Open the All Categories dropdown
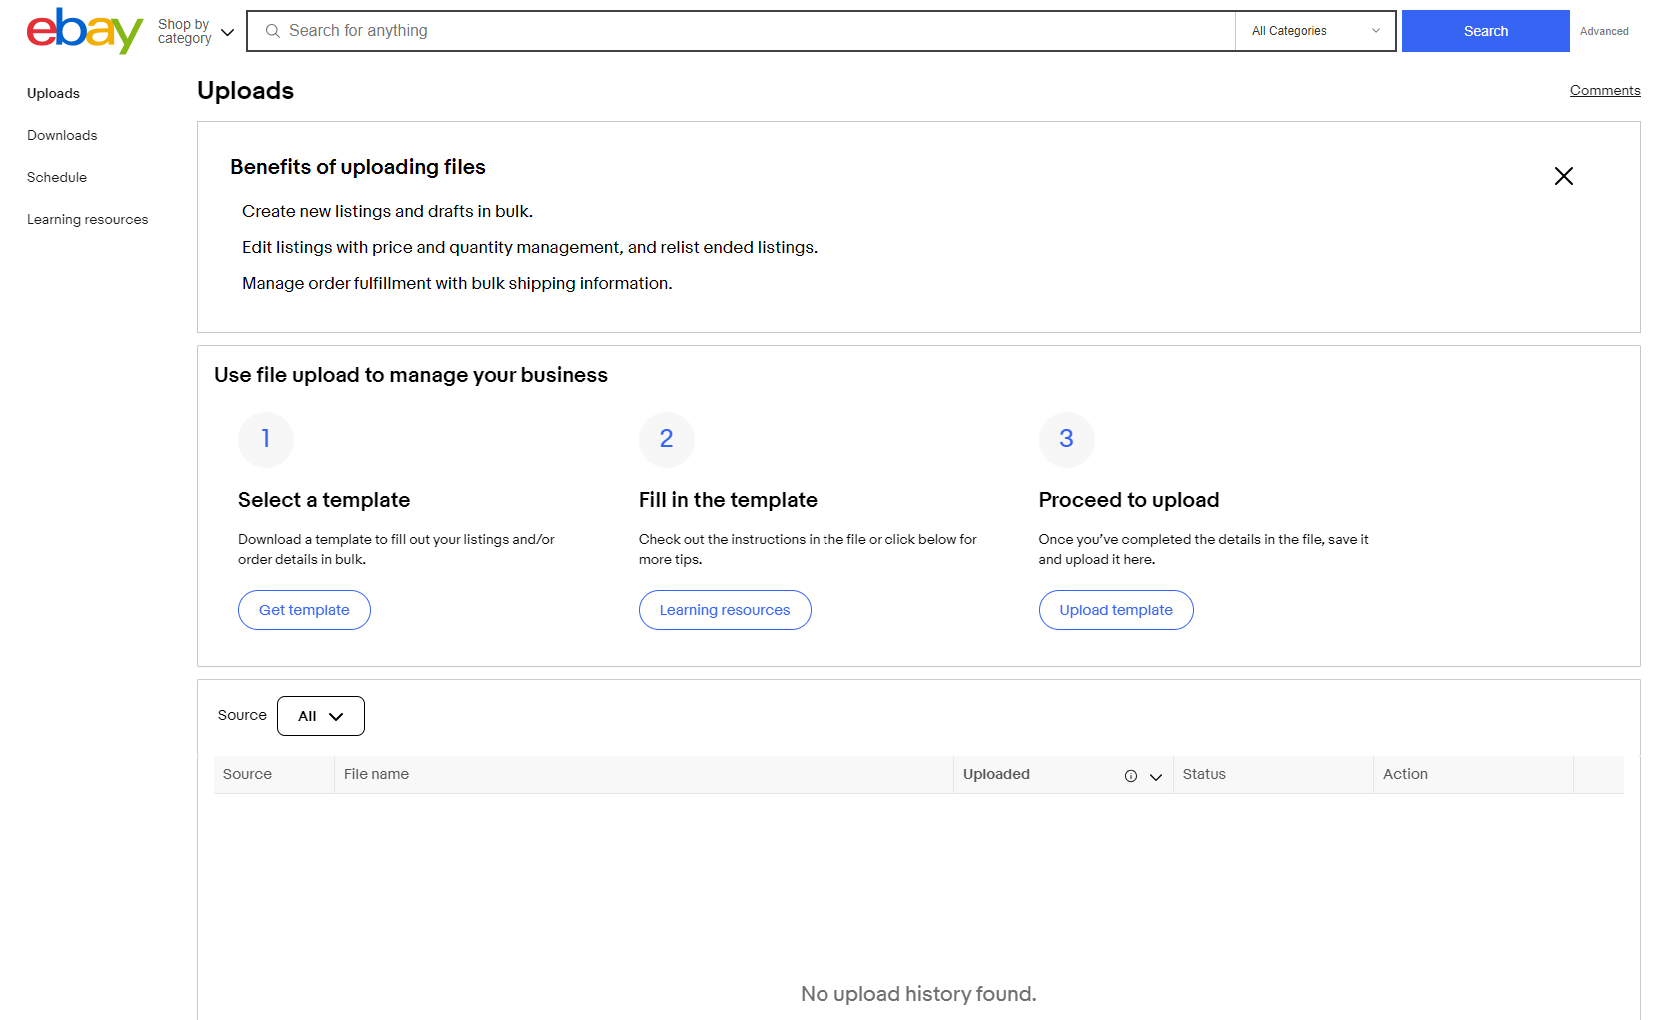Screen dimensions: 1656x1020 (1315, 31)
